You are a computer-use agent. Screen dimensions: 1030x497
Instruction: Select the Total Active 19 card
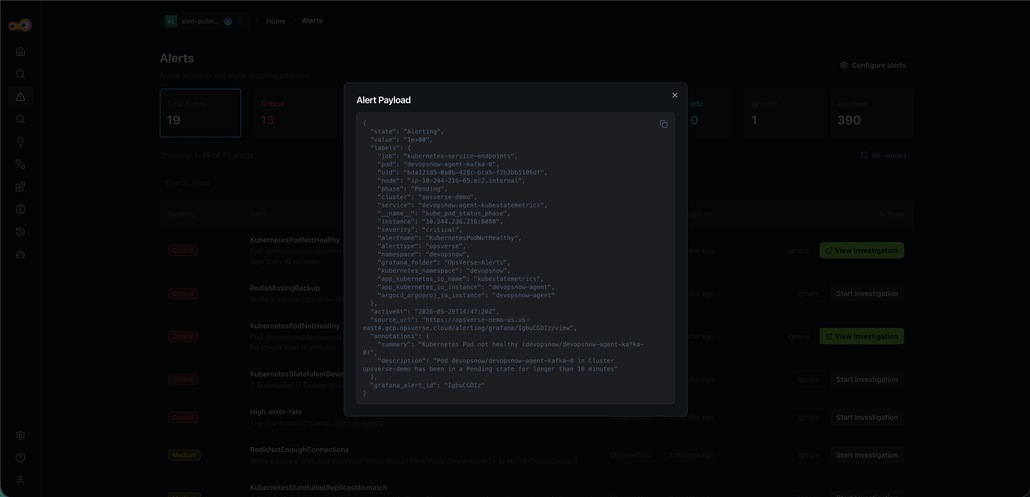click(200, 113)
